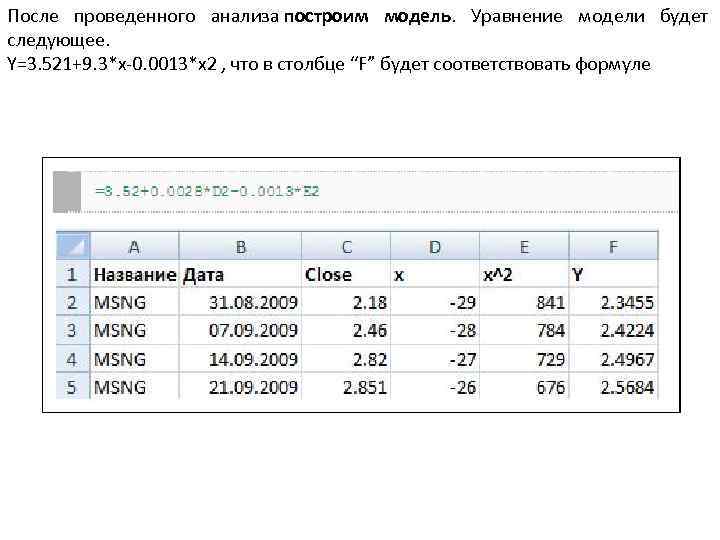This screenshot has height=540, width=720.
Task: Select row 2 header
Action: pos(73,302)
